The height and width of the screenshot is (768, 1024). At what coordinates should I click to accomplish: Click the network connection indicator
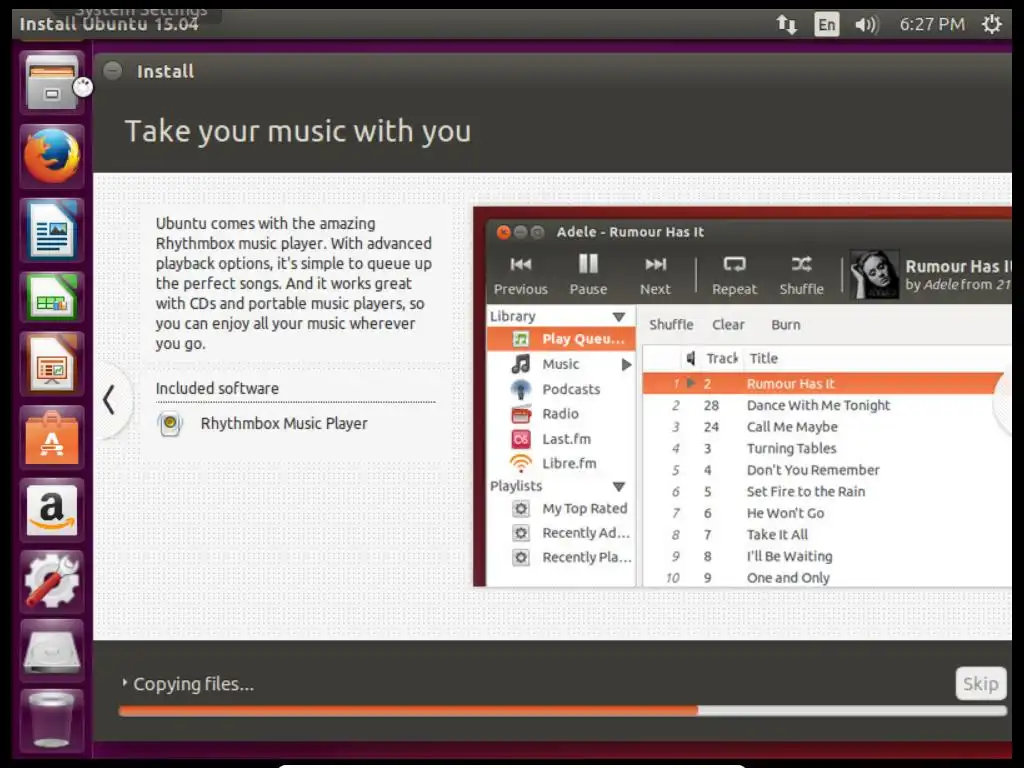point(786,25)
